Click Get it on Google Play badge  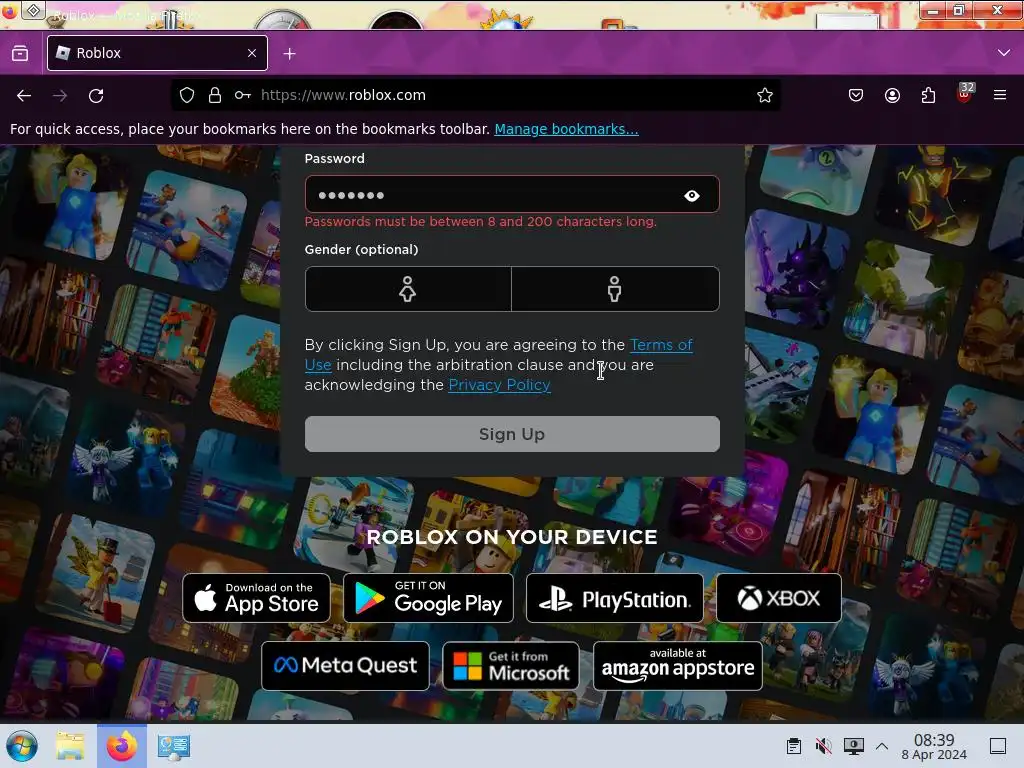click(428, 598)
